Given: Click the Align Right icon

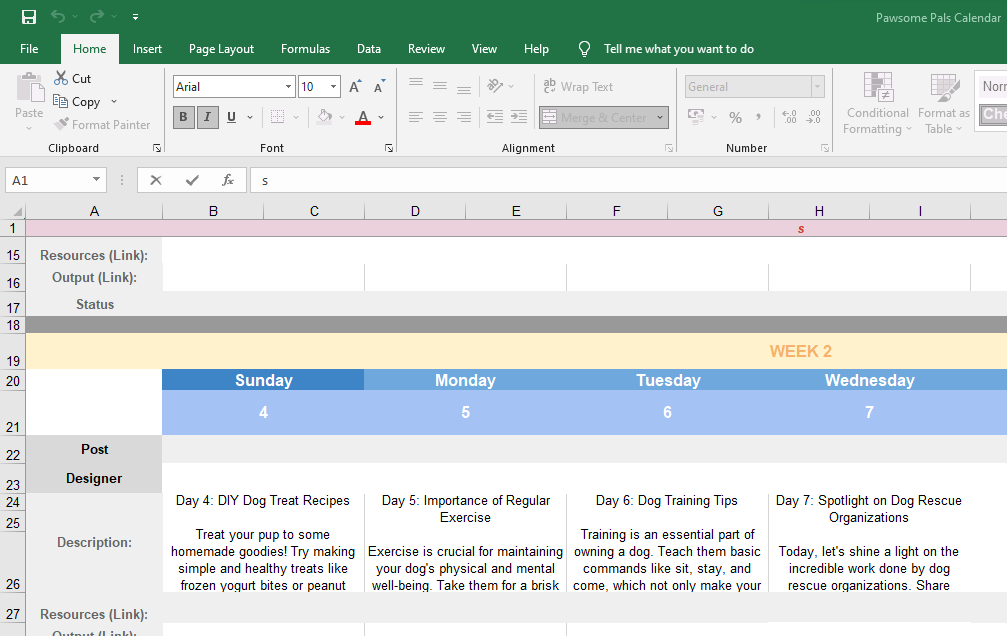Looking at the screenshot, I should click(464, 117).
